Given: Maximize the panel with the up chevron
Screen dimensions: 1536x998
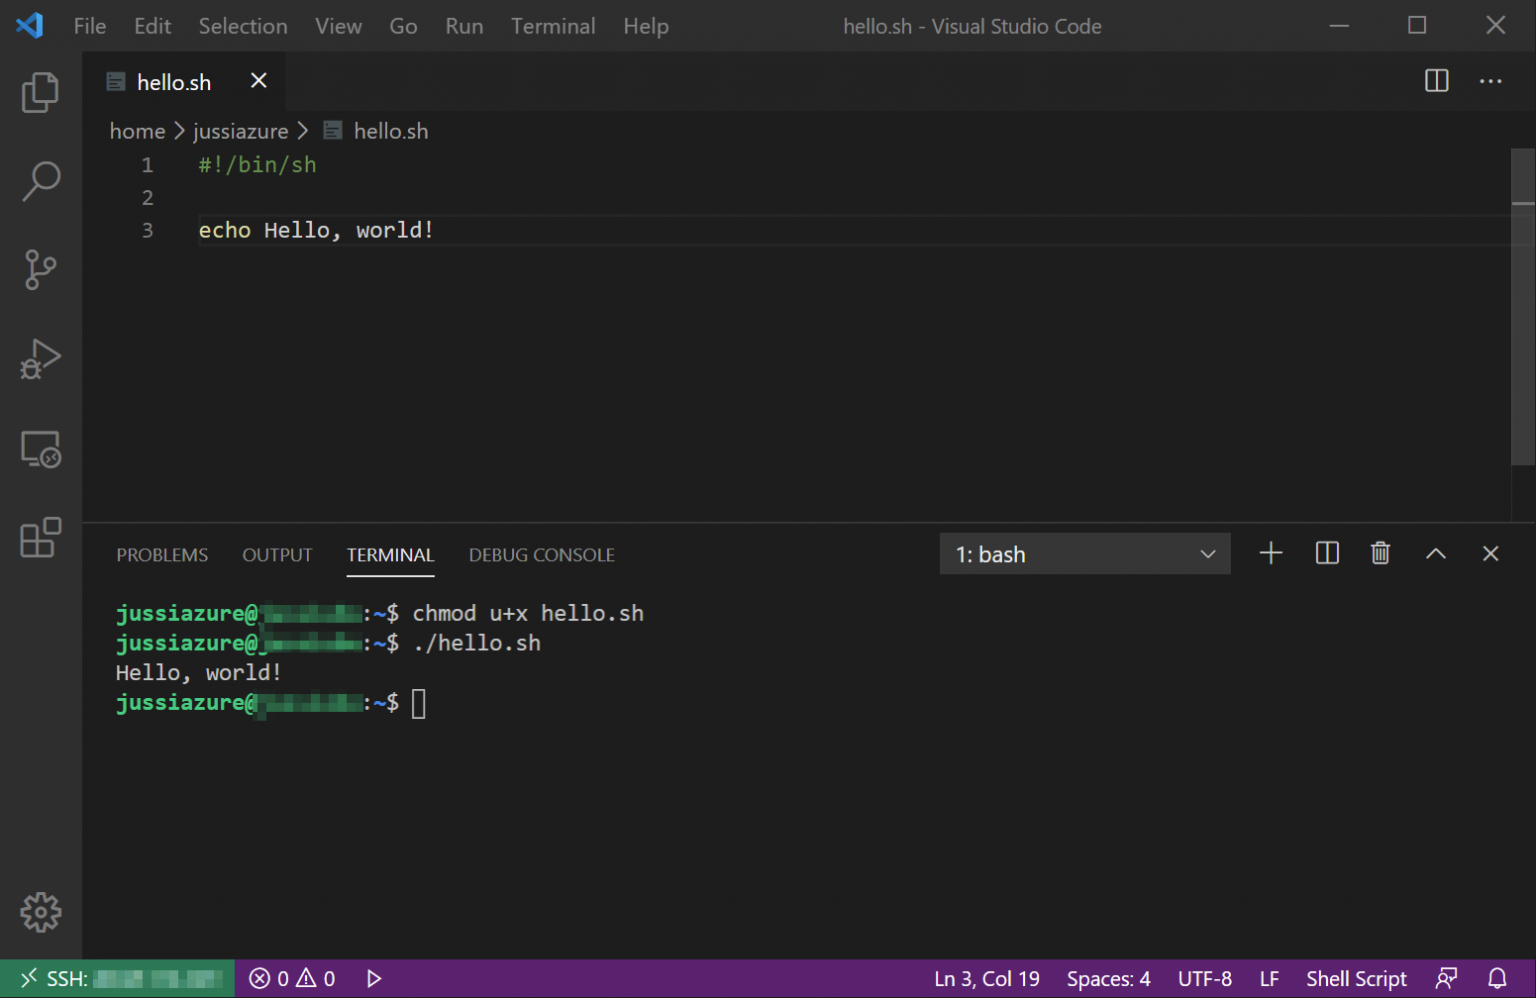Looking at the screenshot, I should click(x=1435, y=553).
